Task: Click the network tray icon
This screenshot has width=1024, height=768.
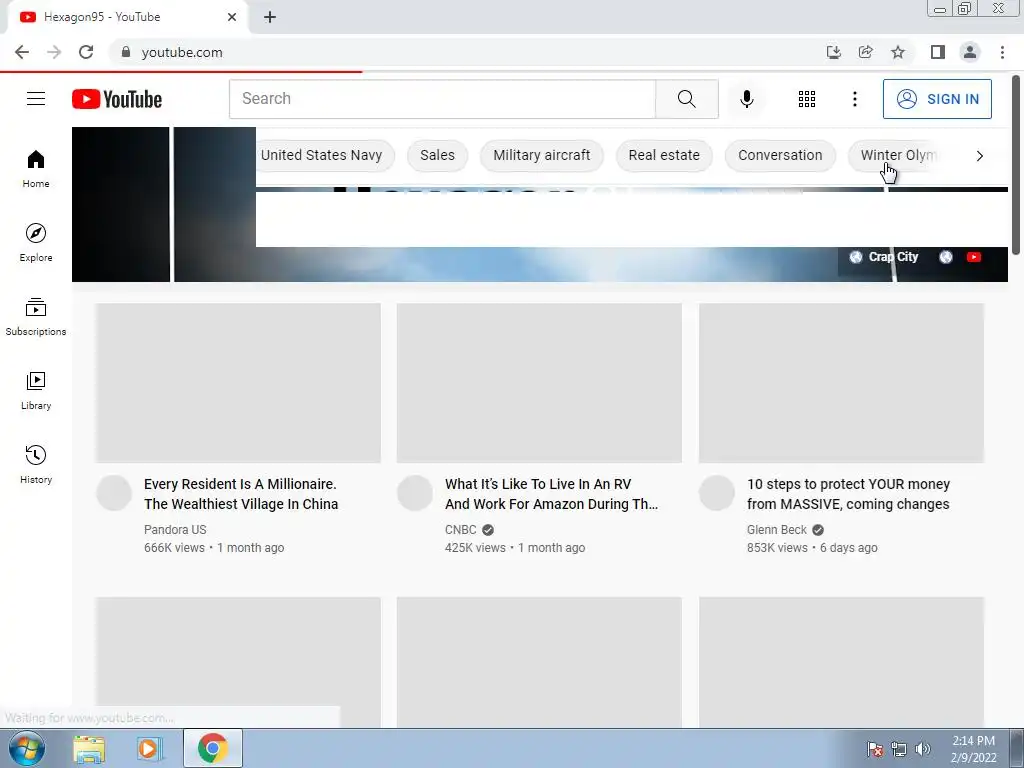Action: (x=899, y=749)
